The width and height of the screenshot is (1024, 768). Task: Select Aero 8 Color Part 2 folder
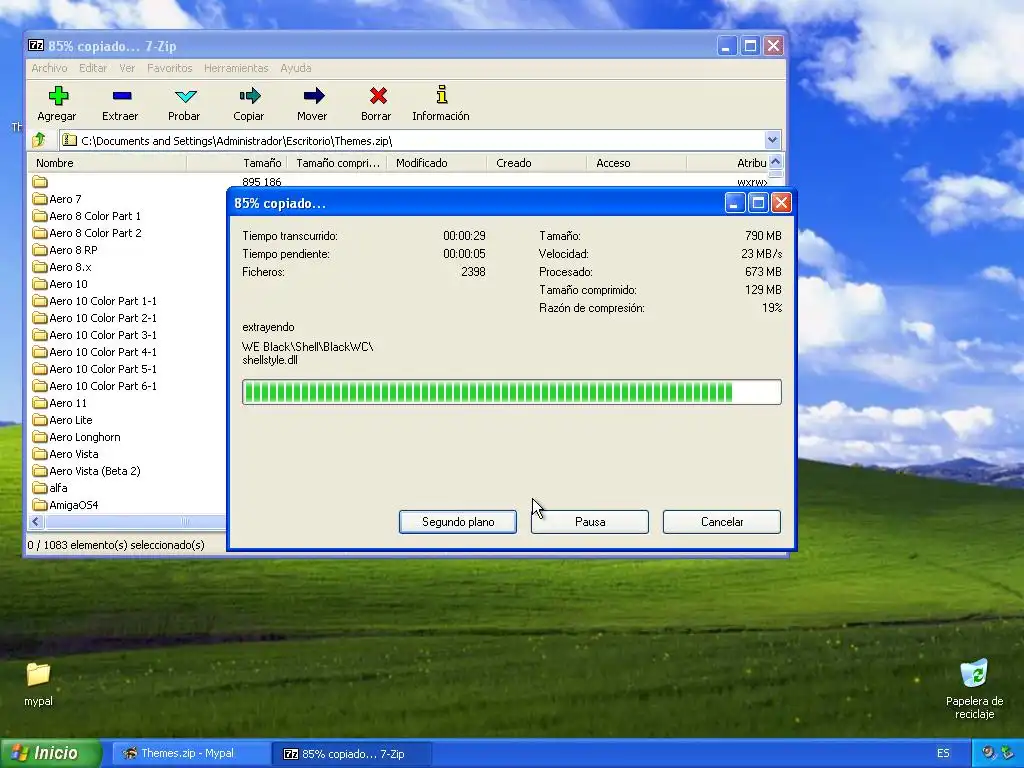pyautogui.click(x=86, y=232)
